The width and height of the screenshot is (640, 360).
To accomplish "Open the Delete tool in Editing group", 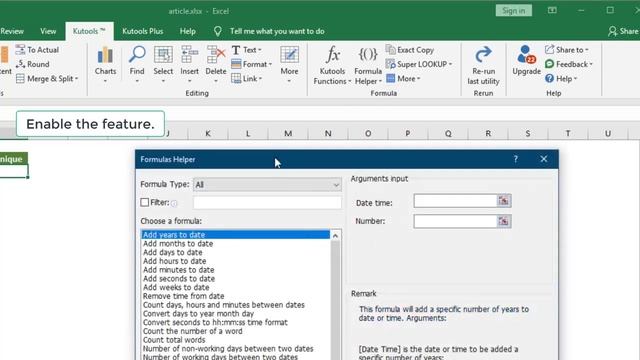I will pyautogui.click(x=216, y=63).
